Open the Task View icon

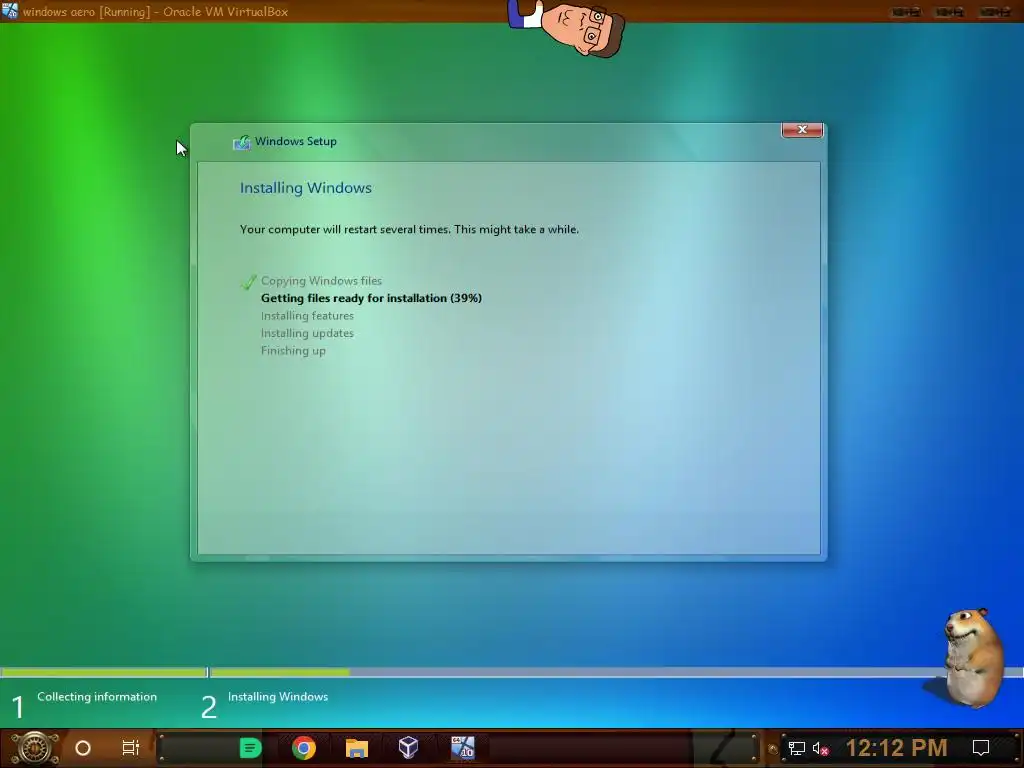[131, 748]
